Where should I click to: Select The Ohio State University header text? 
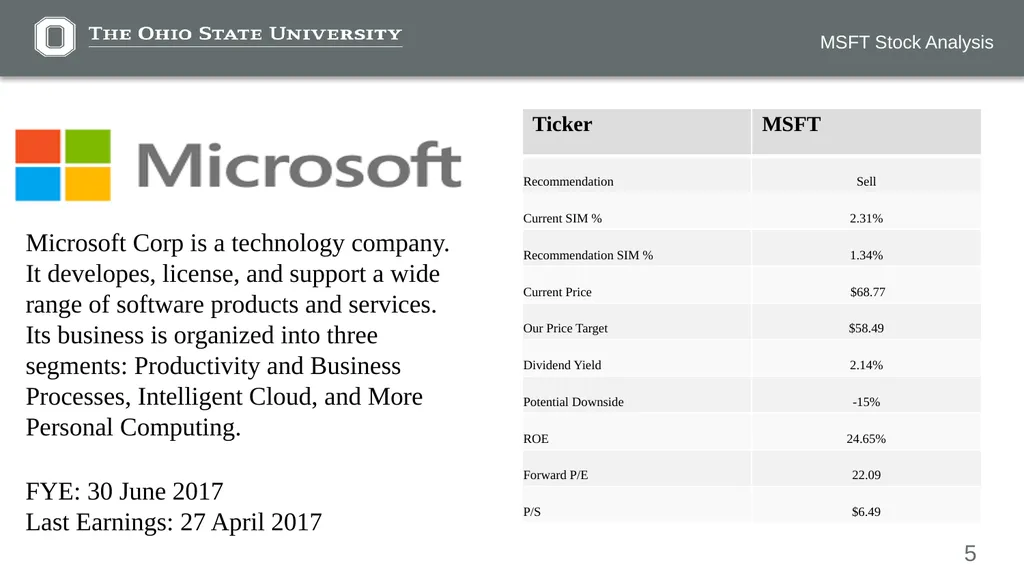click(x=245, y=34)
